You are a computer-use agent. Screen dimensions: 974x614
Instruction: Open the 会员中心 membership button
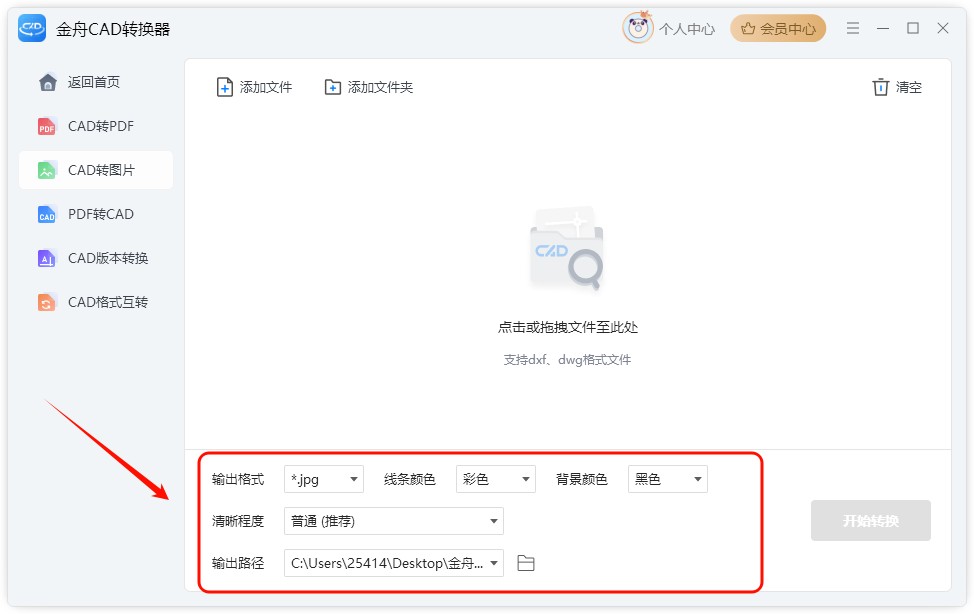pos(778,29)
